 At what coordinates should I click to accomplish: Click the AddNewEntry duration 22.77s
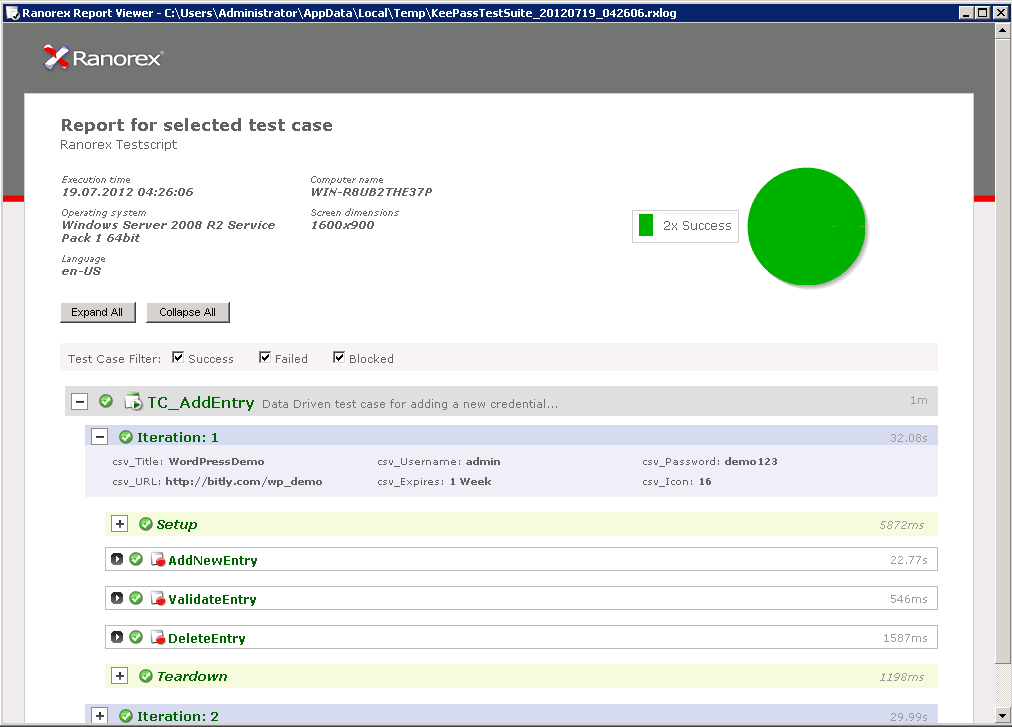pos(909,560)
